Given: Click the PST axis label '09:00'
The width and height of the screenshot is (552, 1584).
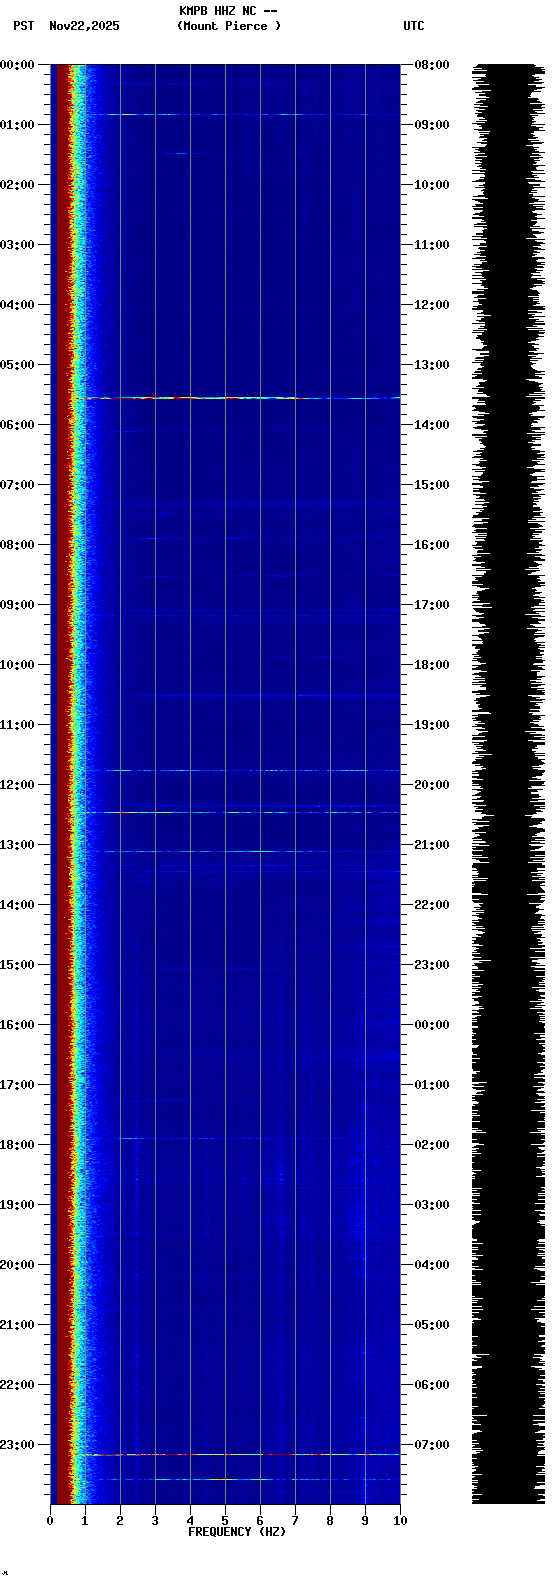Looking at the screenshot, I should click(x=18, y=605).
